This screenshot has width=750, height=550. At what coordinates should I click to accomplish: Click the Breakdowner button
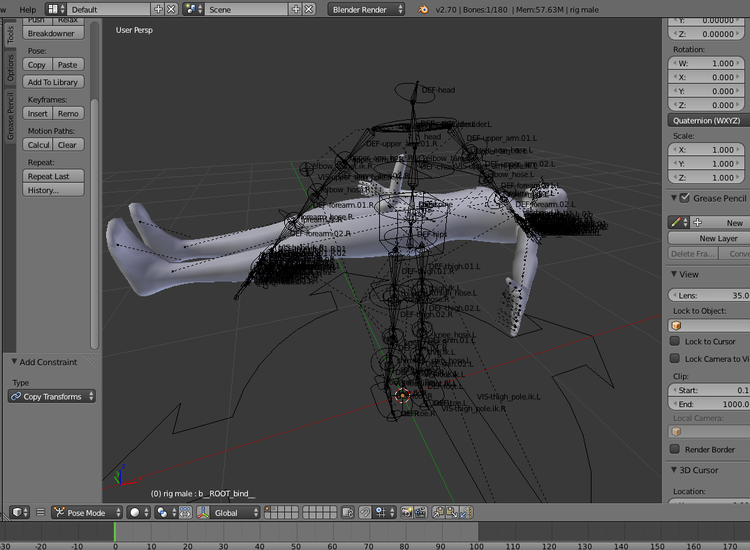(x=53, y=33)
